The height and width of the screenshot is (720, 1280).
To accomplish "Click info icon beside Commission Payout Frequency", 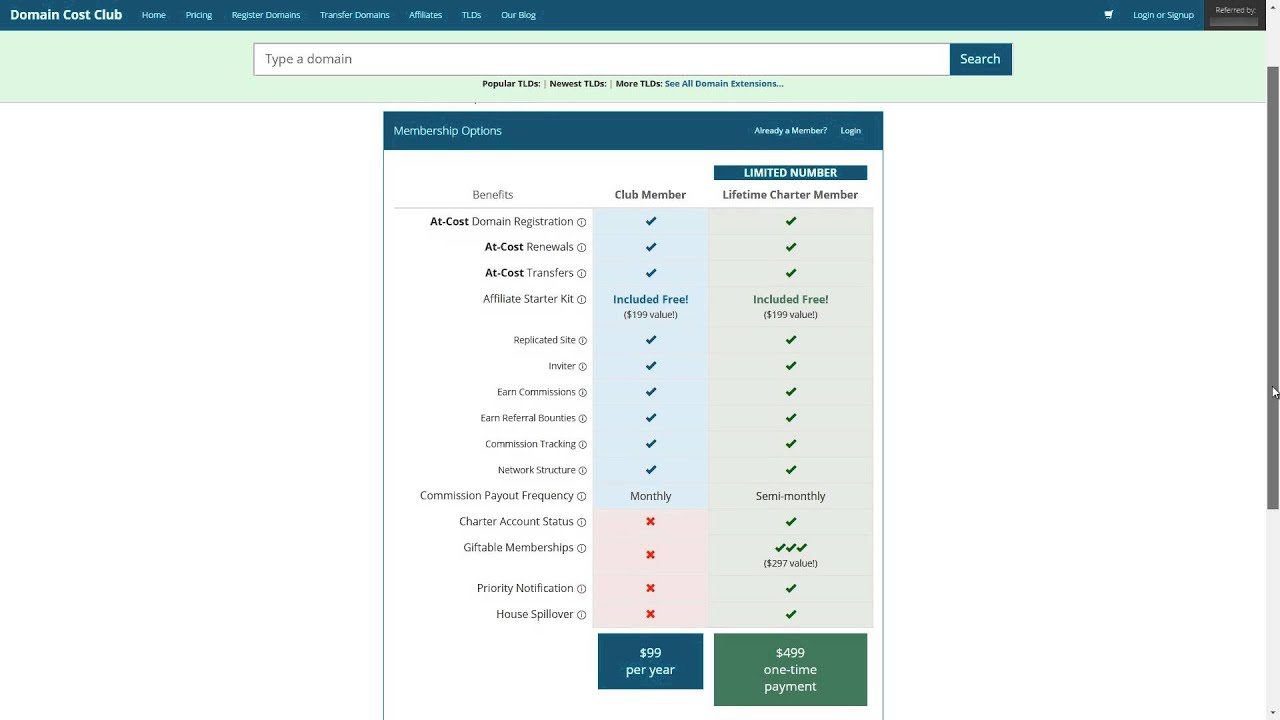I will coord(581,497).
